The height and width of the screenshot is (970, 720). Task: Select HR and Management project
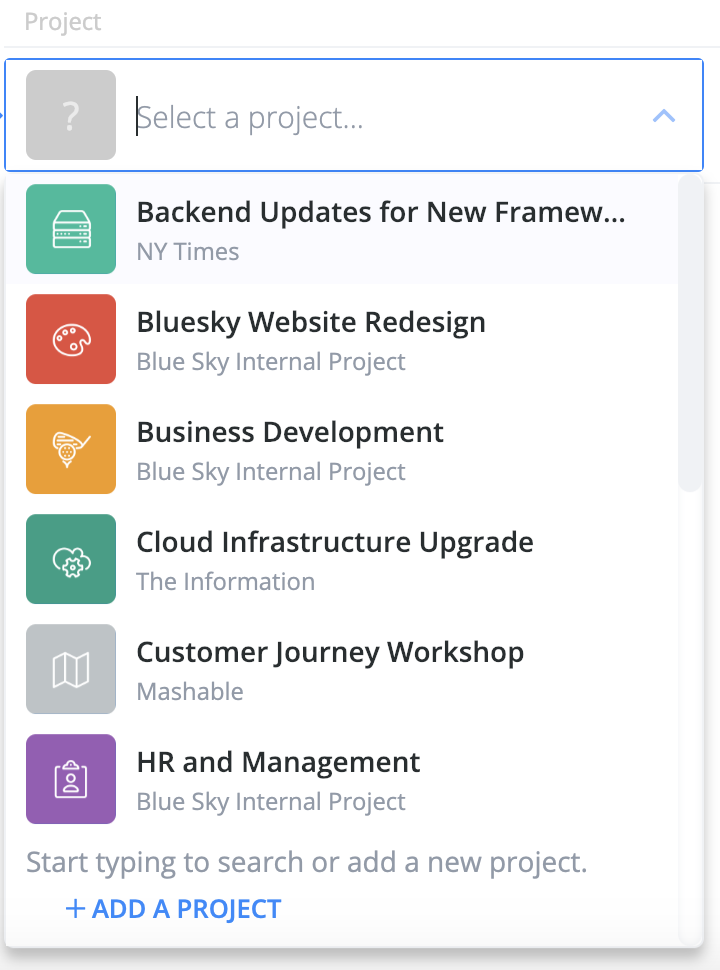(342, 779)
